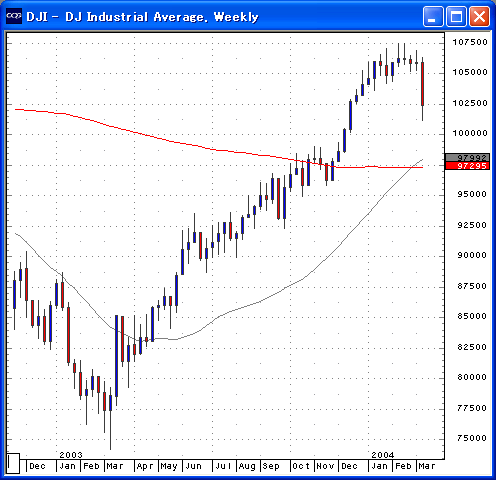Viewport: 496px width, 480px height.
Task: Click the 2004 year label
Action: 383,455
